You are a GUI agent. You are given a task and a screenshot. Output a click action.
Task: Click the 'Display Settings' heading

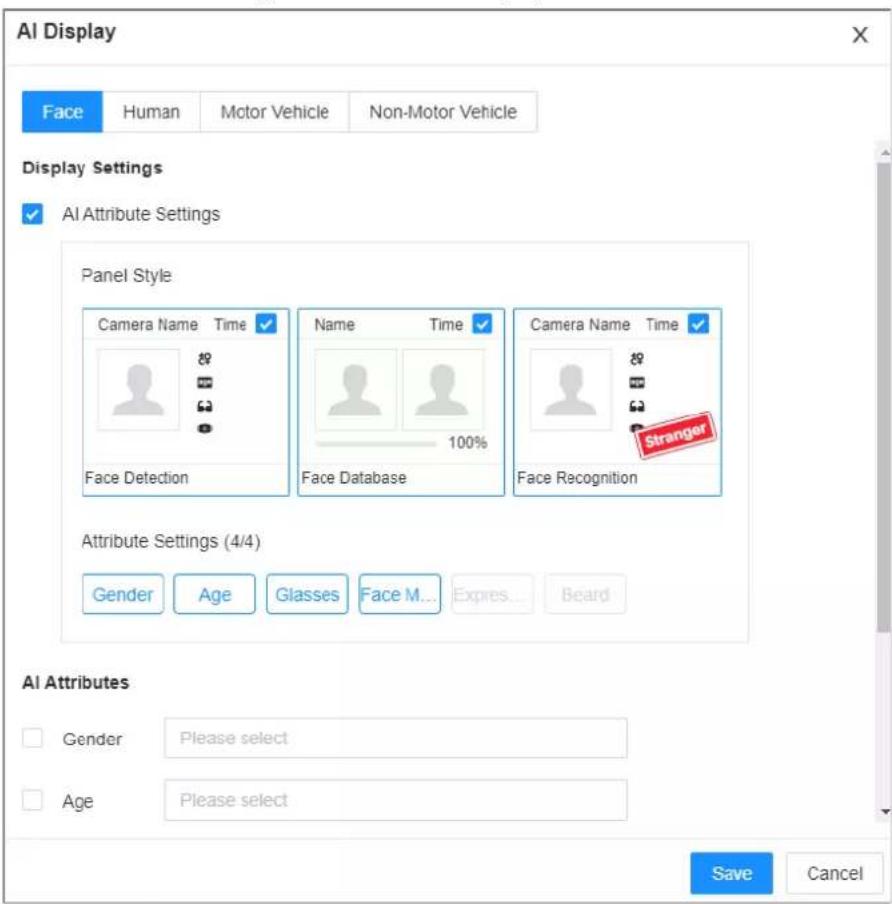point(92,168)
